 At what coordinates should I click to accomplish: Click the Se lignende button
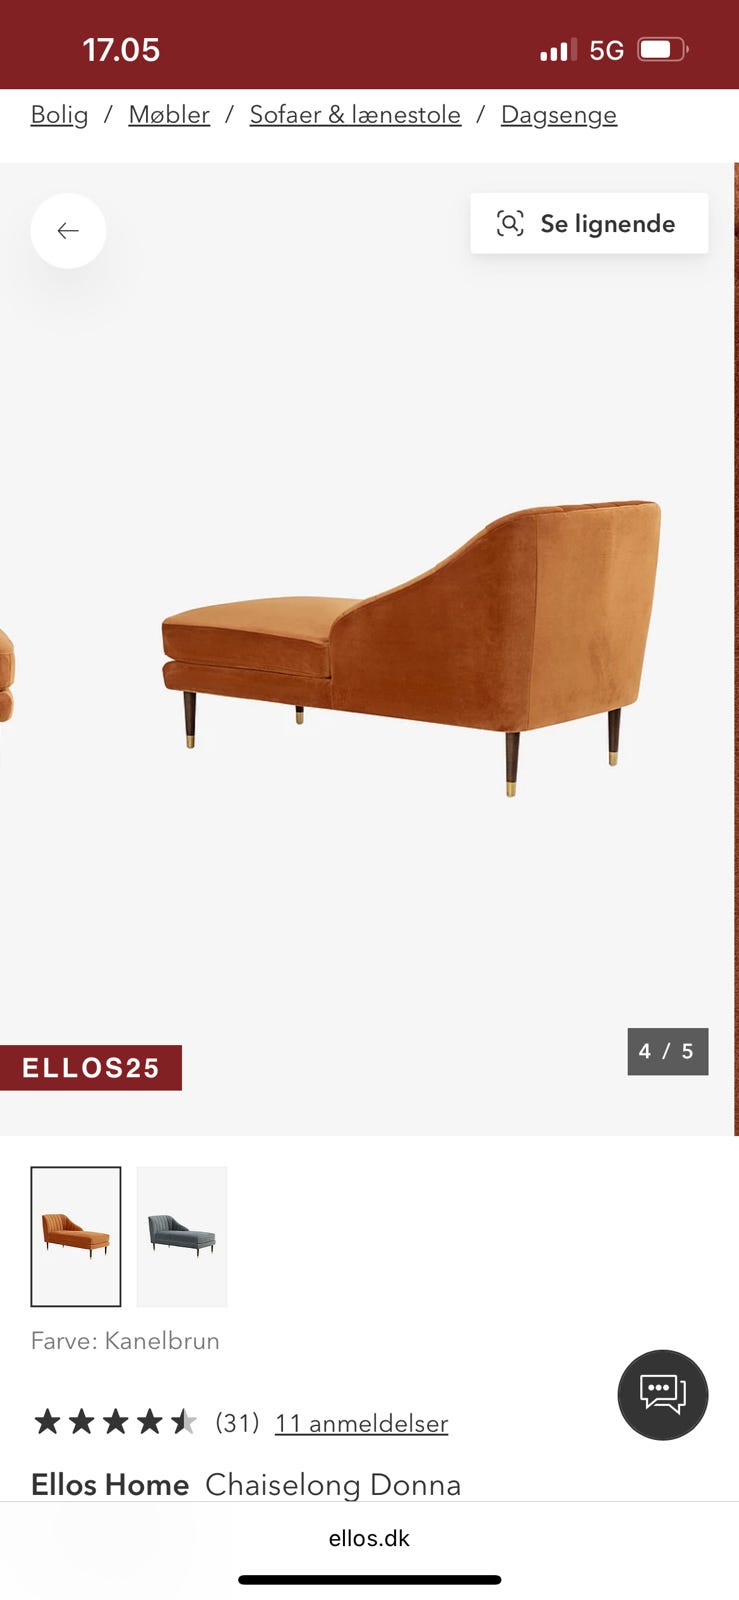click(x=589, y=223)
